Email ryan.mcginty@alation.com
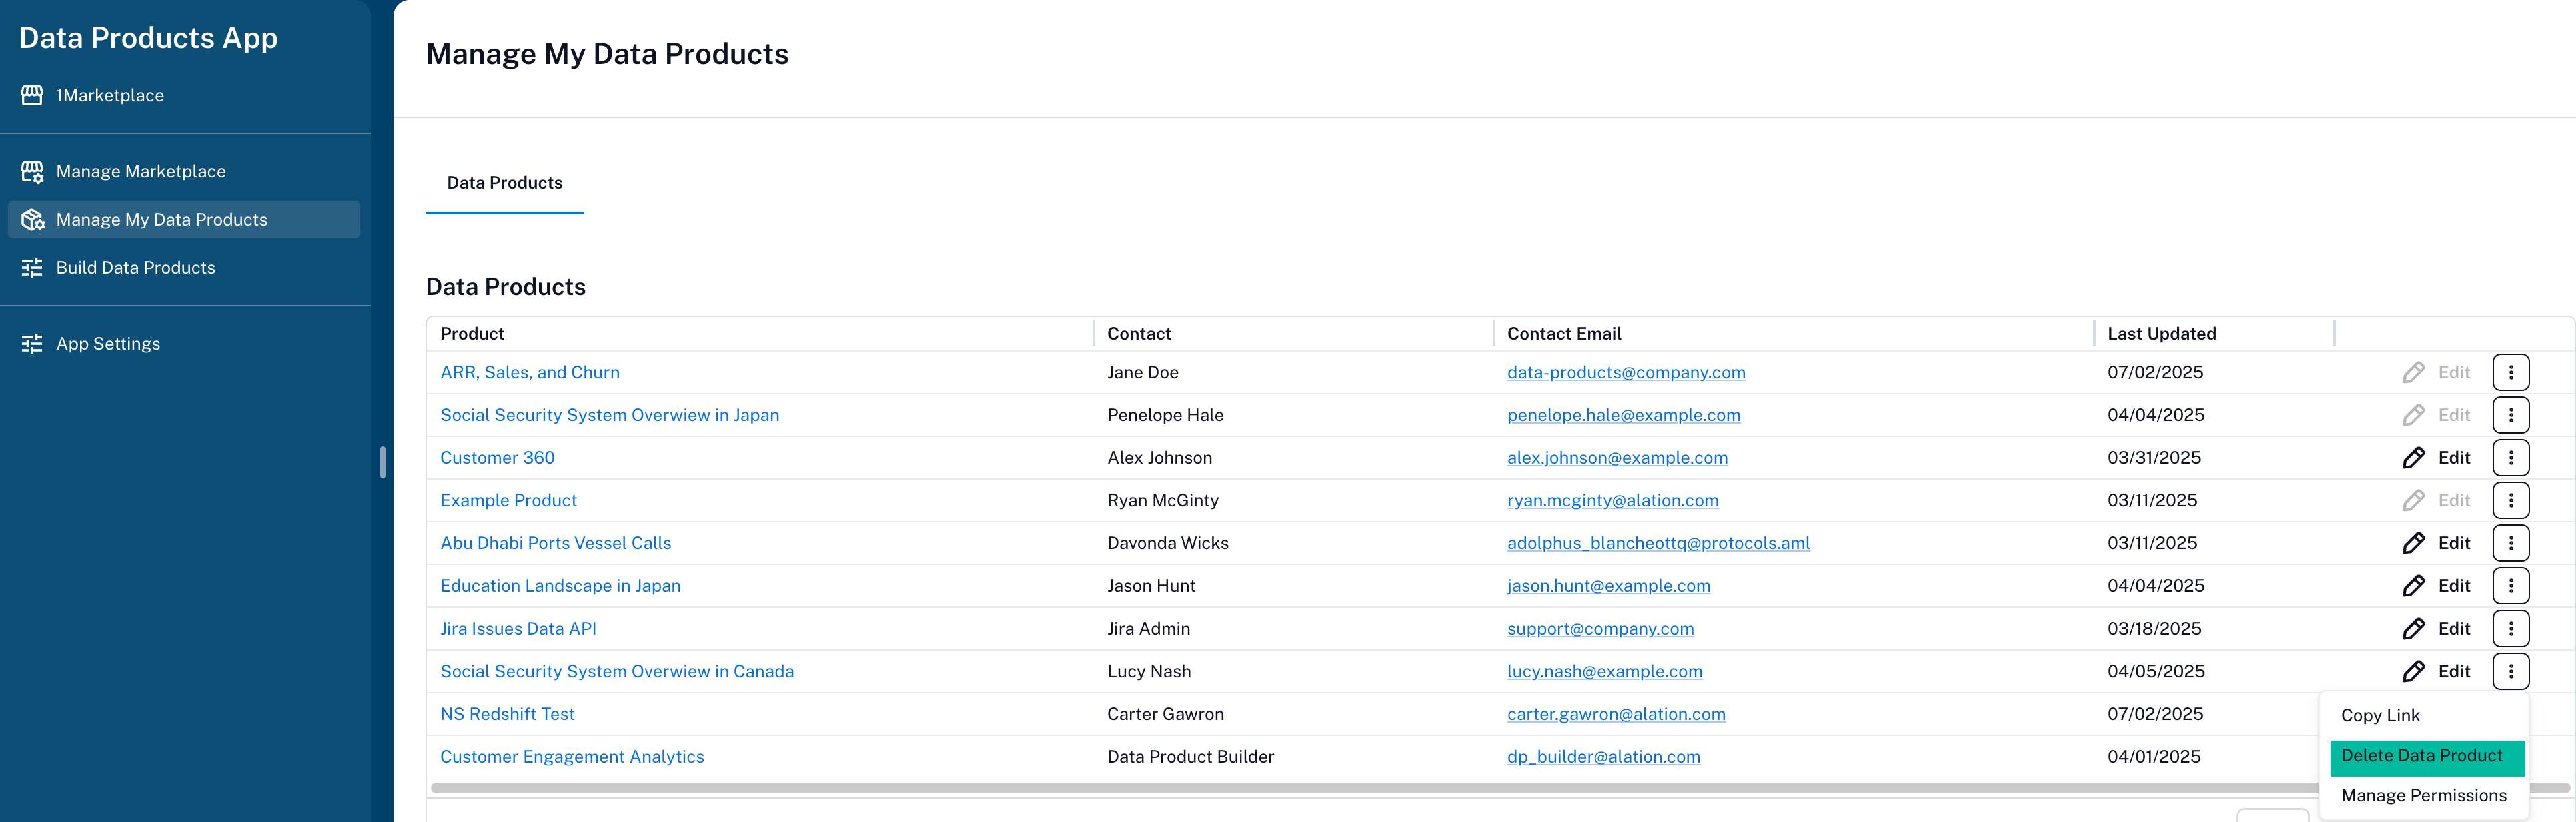This screenshot has height=822, width=2576. pyautogui.click(x=1612, y=500)
